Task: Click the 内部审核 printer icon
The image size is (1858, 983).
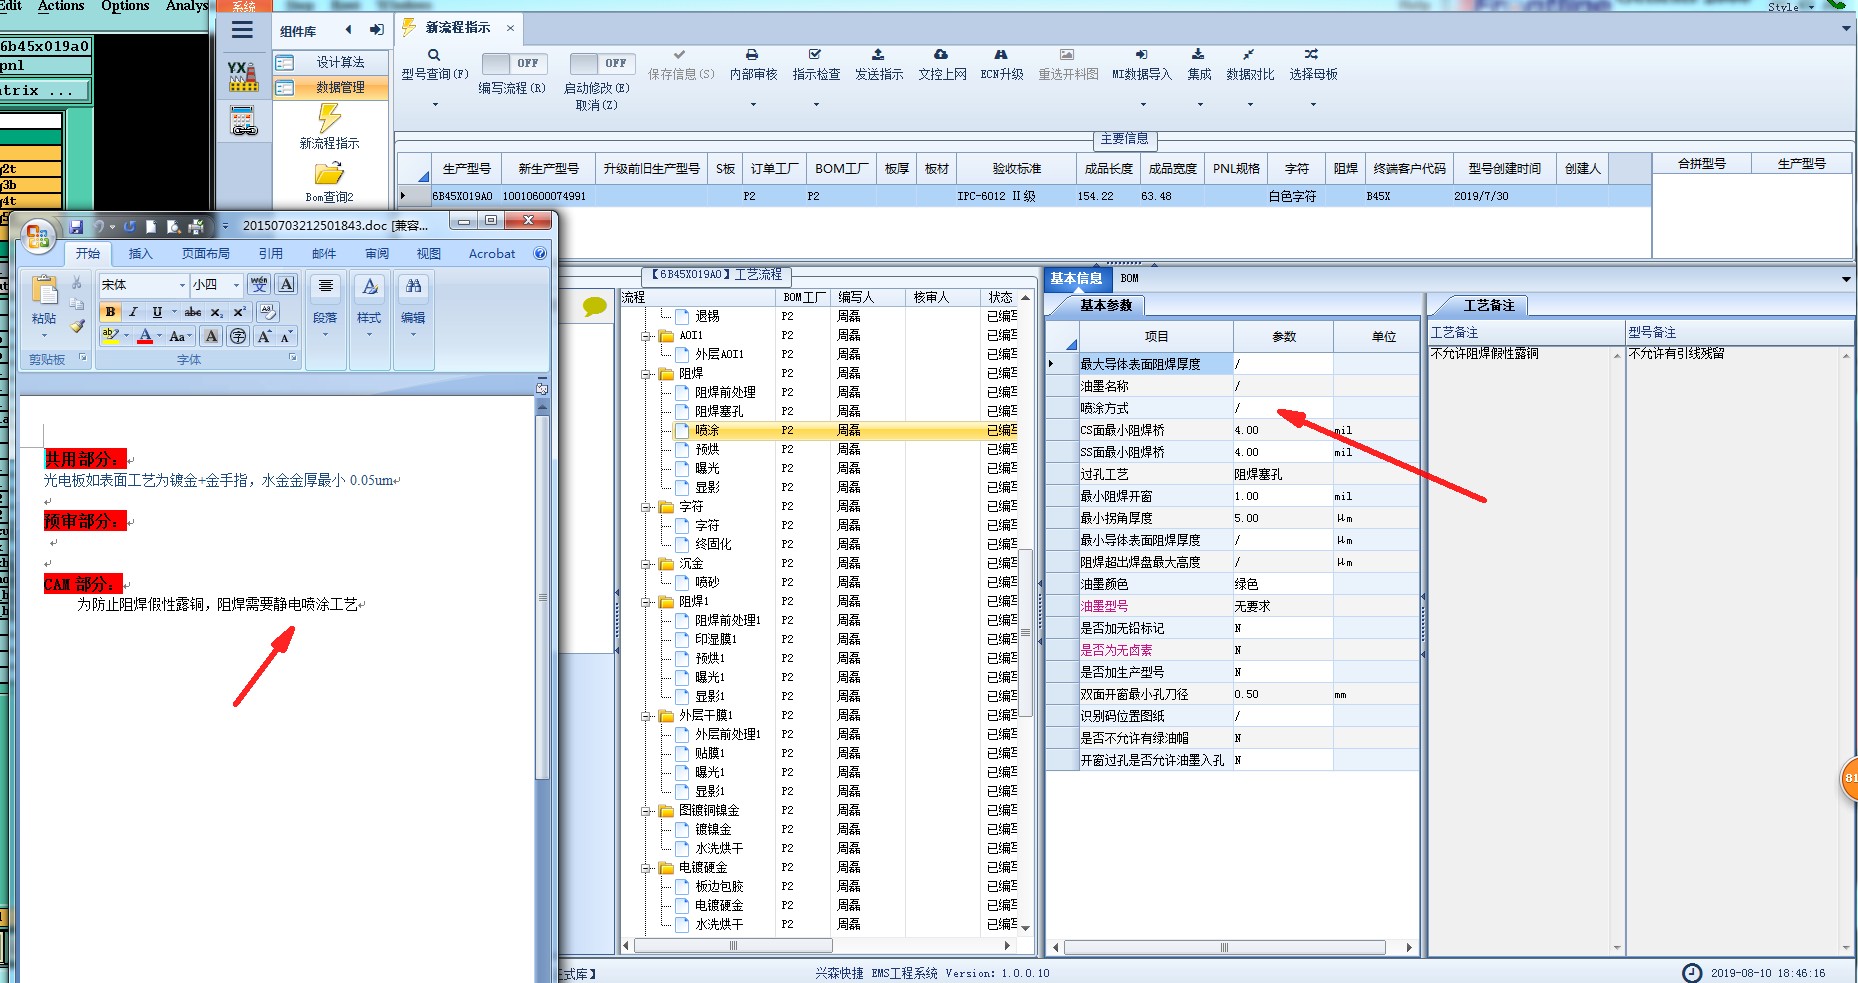Action: 752,55
